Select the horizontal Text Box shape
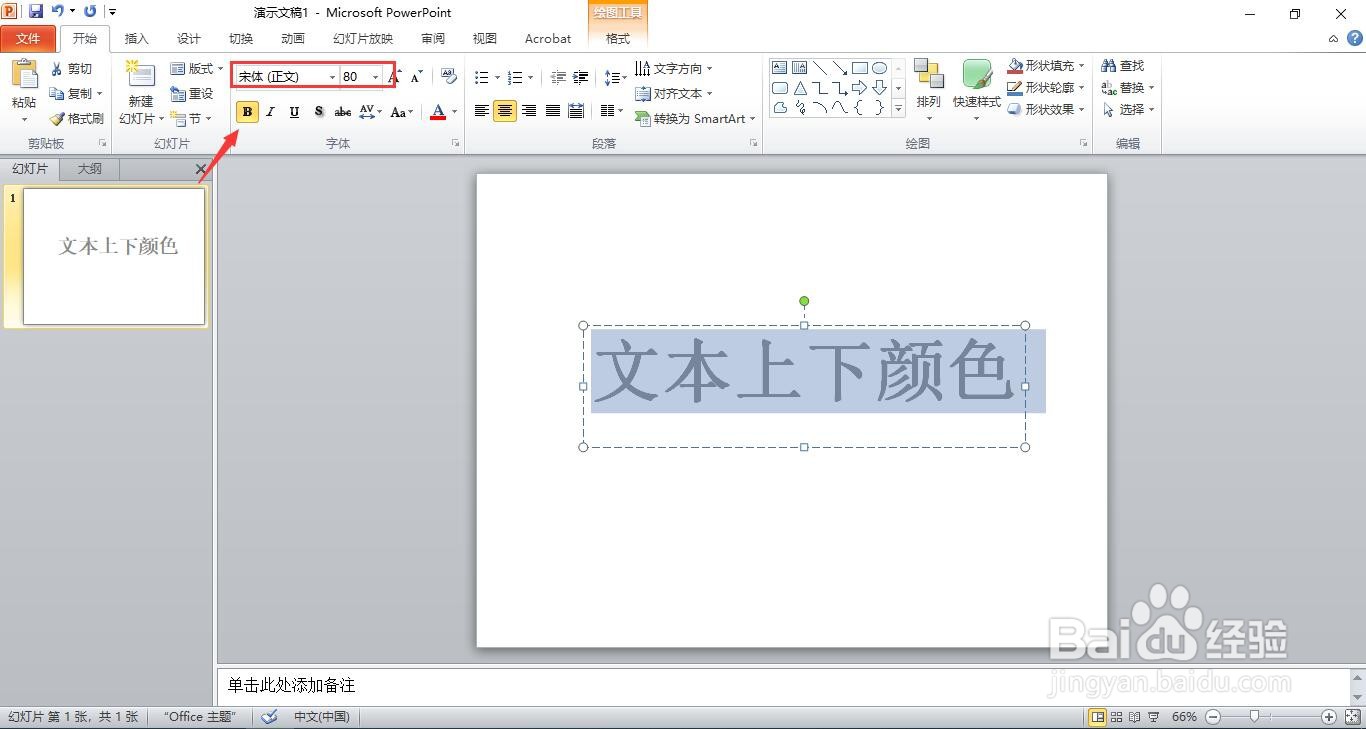Image resolution: width=1366 pixels, height=729 pixels. 780,68
